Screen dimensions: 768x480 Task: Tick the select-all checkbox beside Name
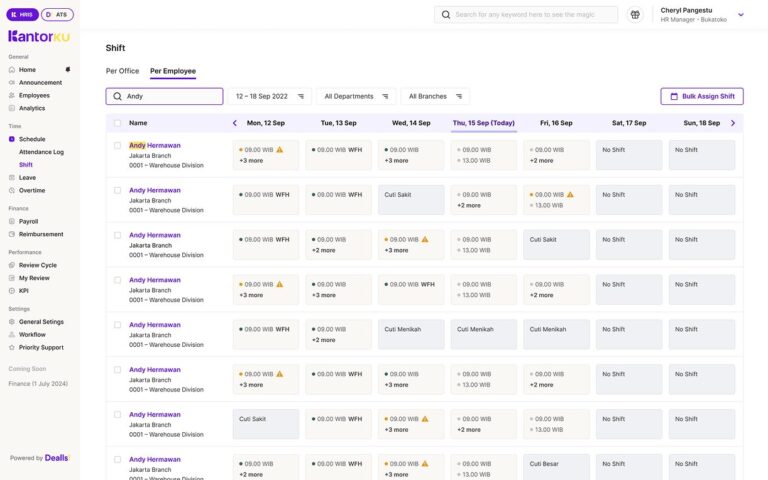tap(118, 123)
